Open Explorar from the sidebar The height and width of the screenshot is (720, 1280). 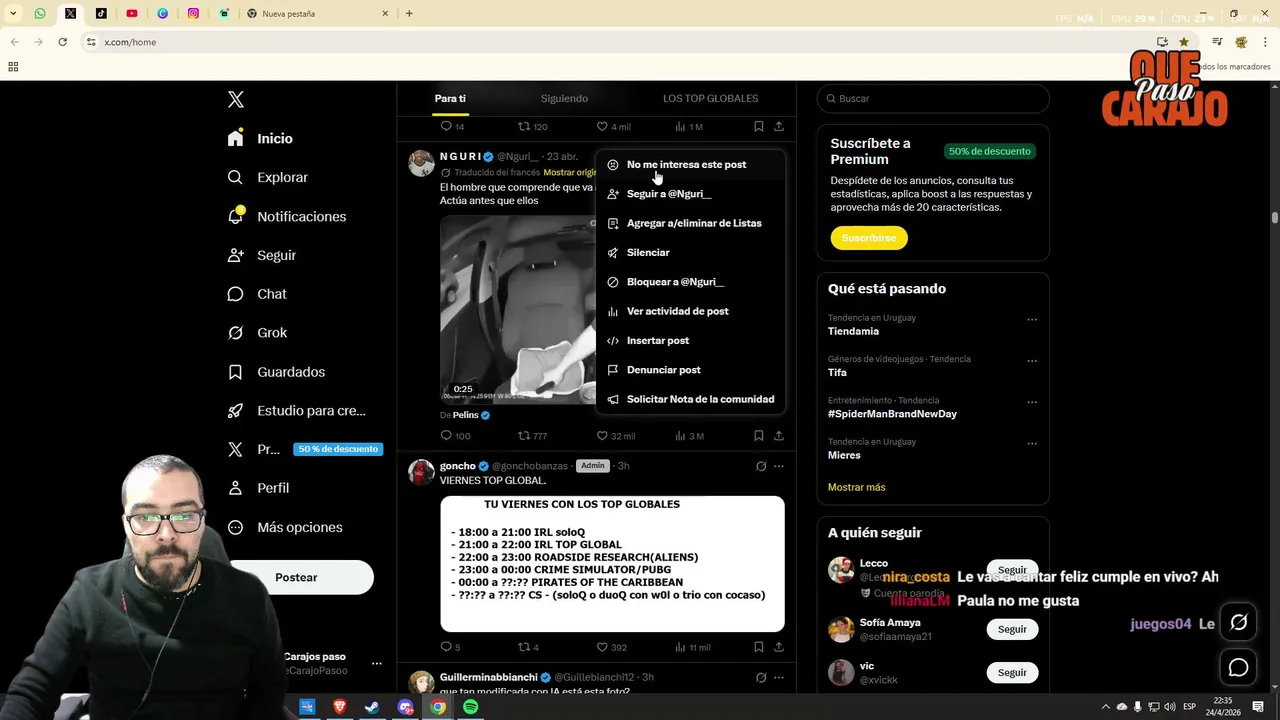pyautogui.click(x=268, y=177)
